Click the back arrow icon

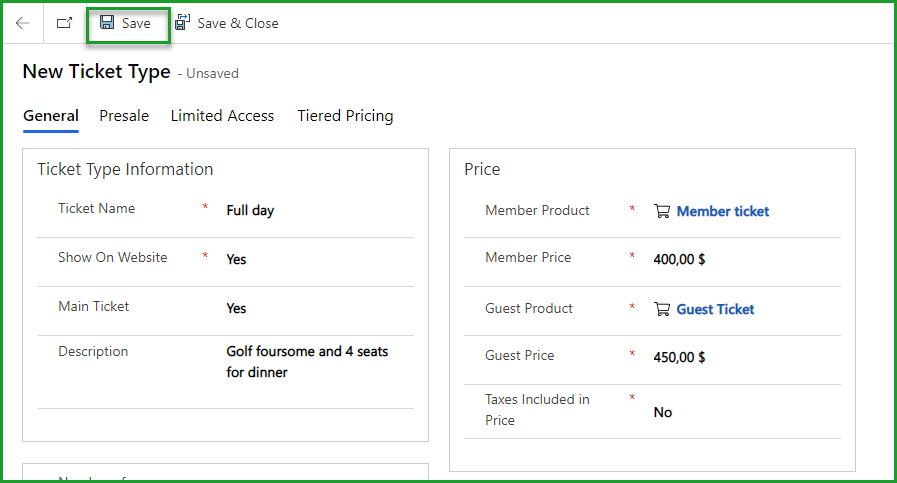[22, 23]
